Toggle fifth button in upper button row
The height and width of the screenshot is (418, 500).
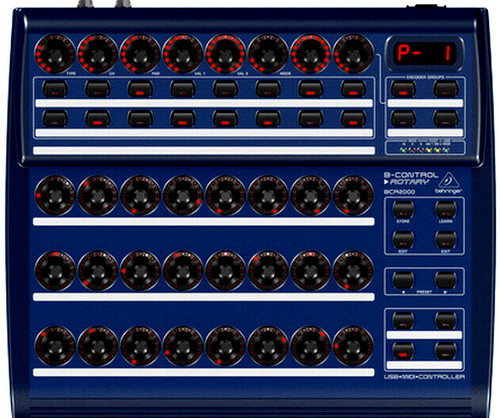tap(225, 89)
